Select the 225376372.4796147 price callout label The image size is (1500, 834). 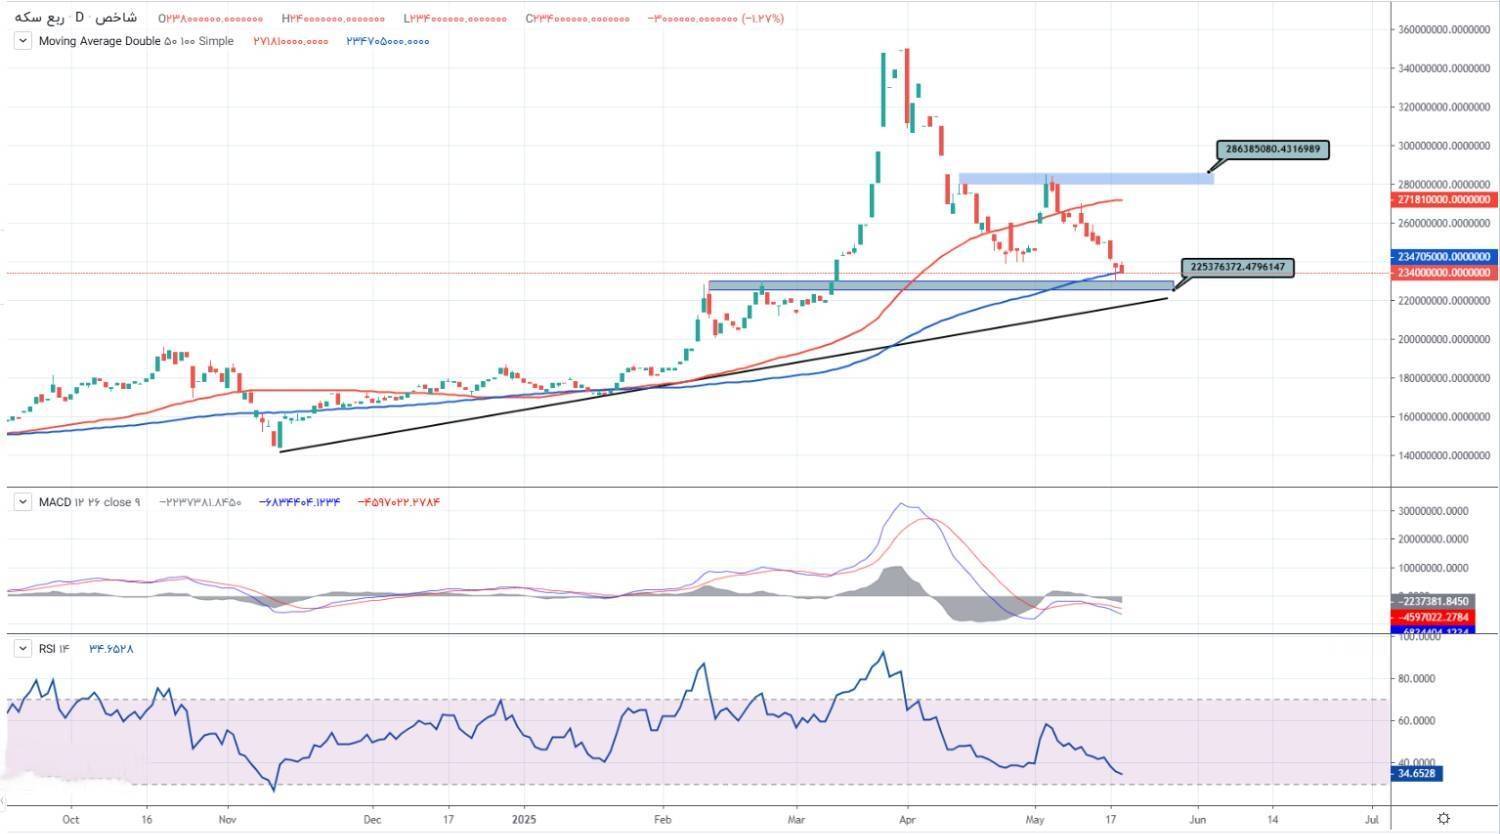coord(1238,268)
